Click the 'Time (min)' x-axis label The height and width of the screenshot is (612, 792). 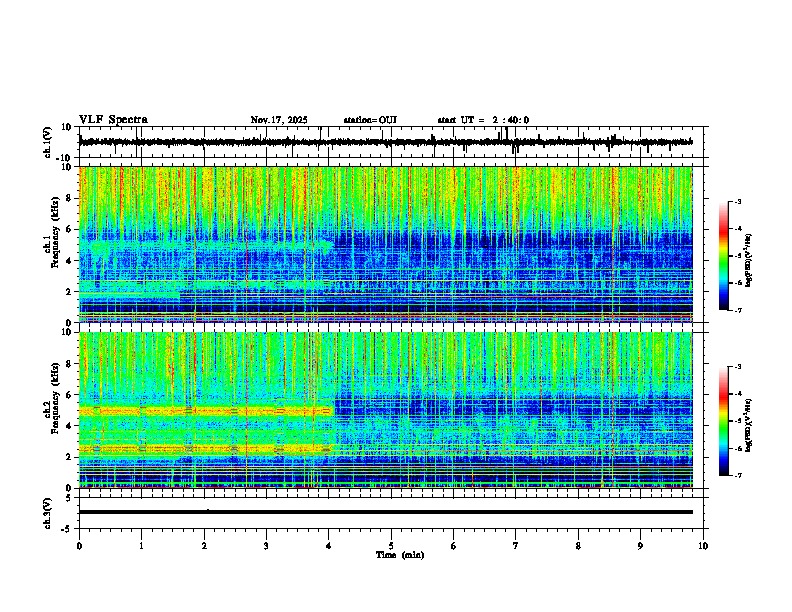pyautogui.click(x=400, y=555)
